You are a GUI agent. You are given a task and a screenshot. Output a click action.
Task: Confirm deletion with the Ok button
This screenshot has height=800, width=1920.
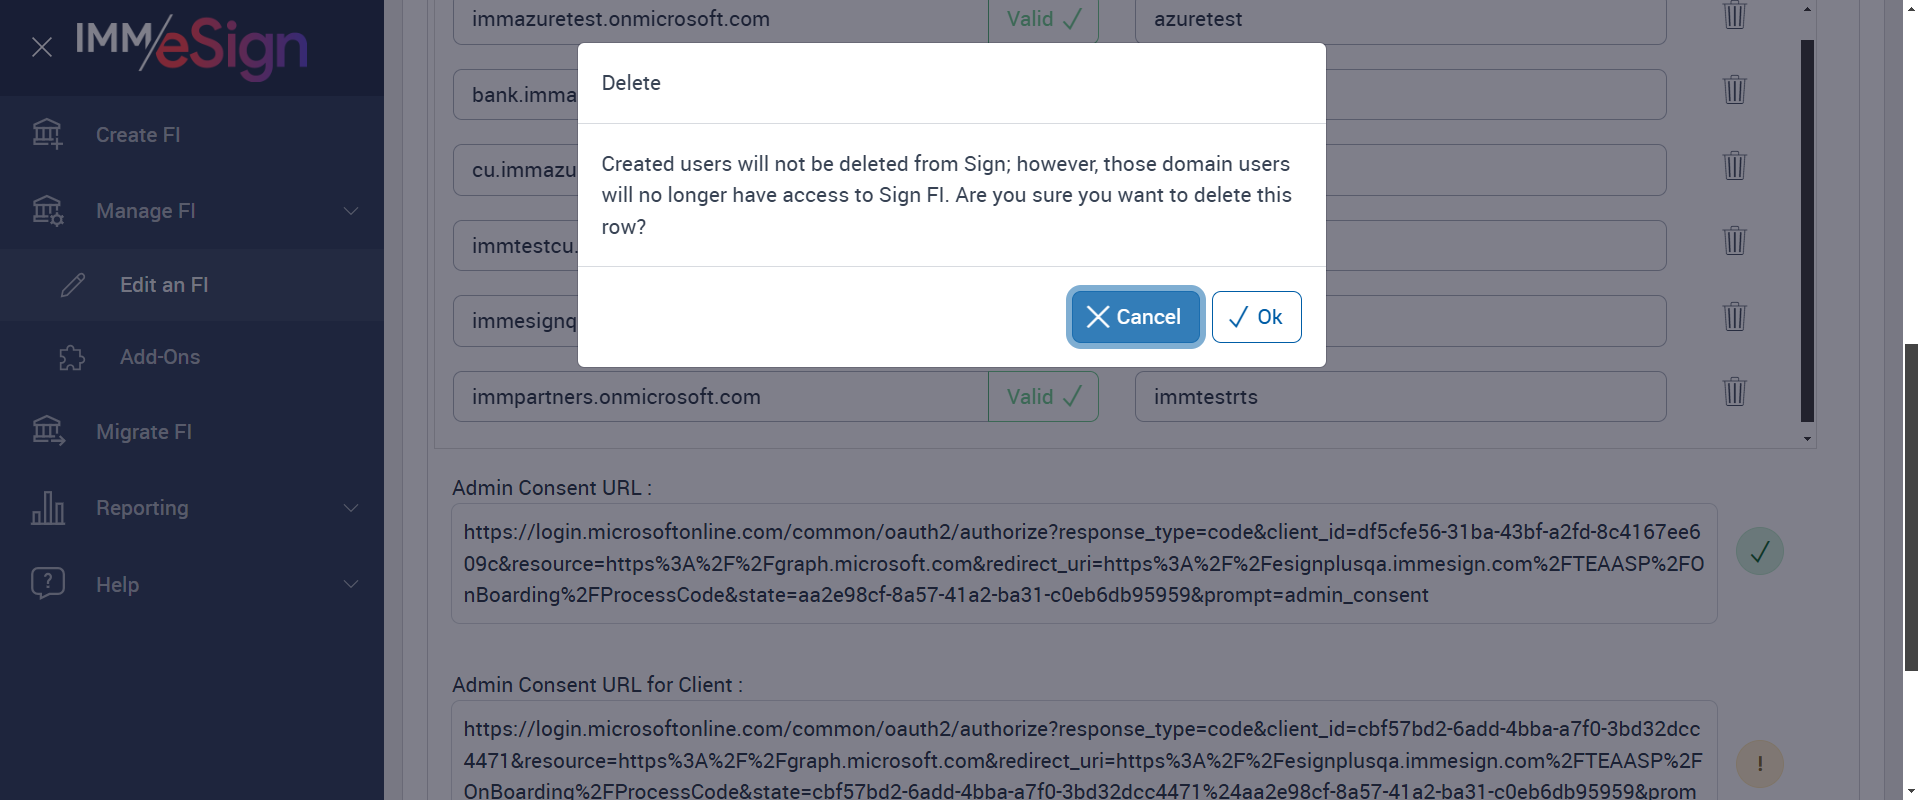(1256, 317)
